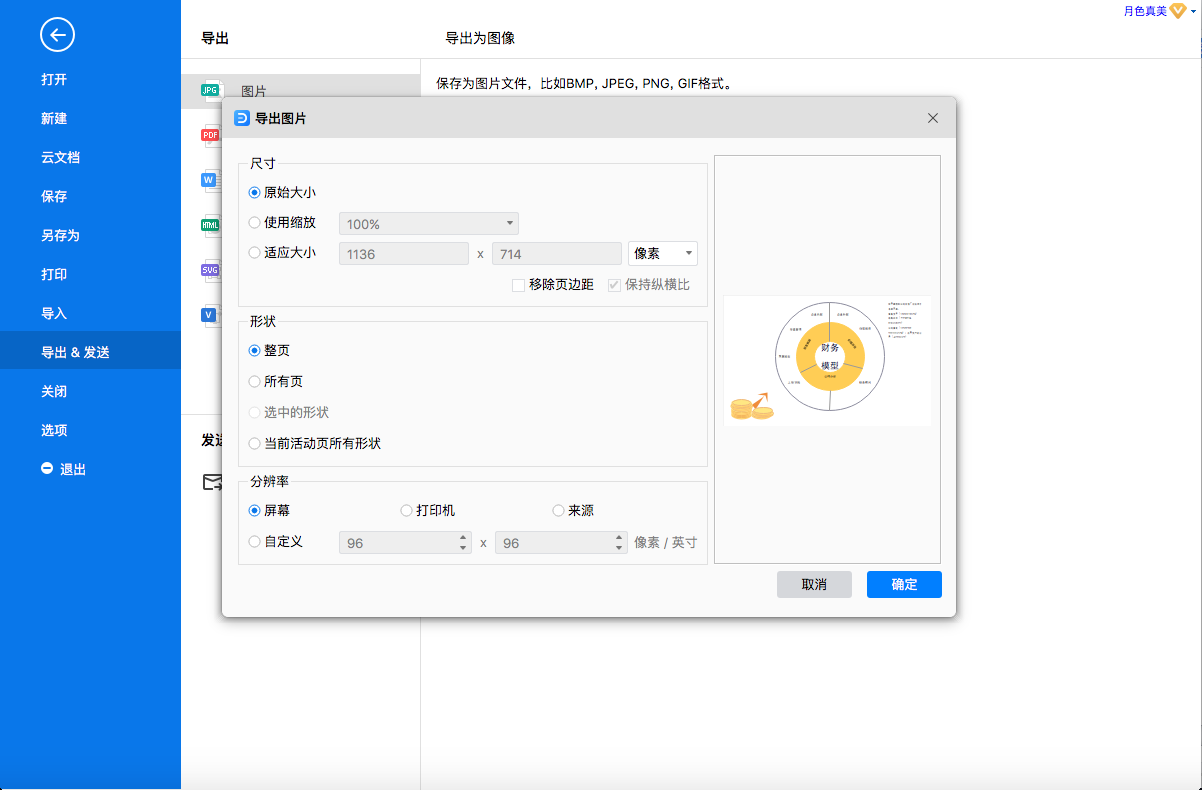Viewport: 1202px width, 790px height.
Task: Select the HTML export icon
Action: 210,225
